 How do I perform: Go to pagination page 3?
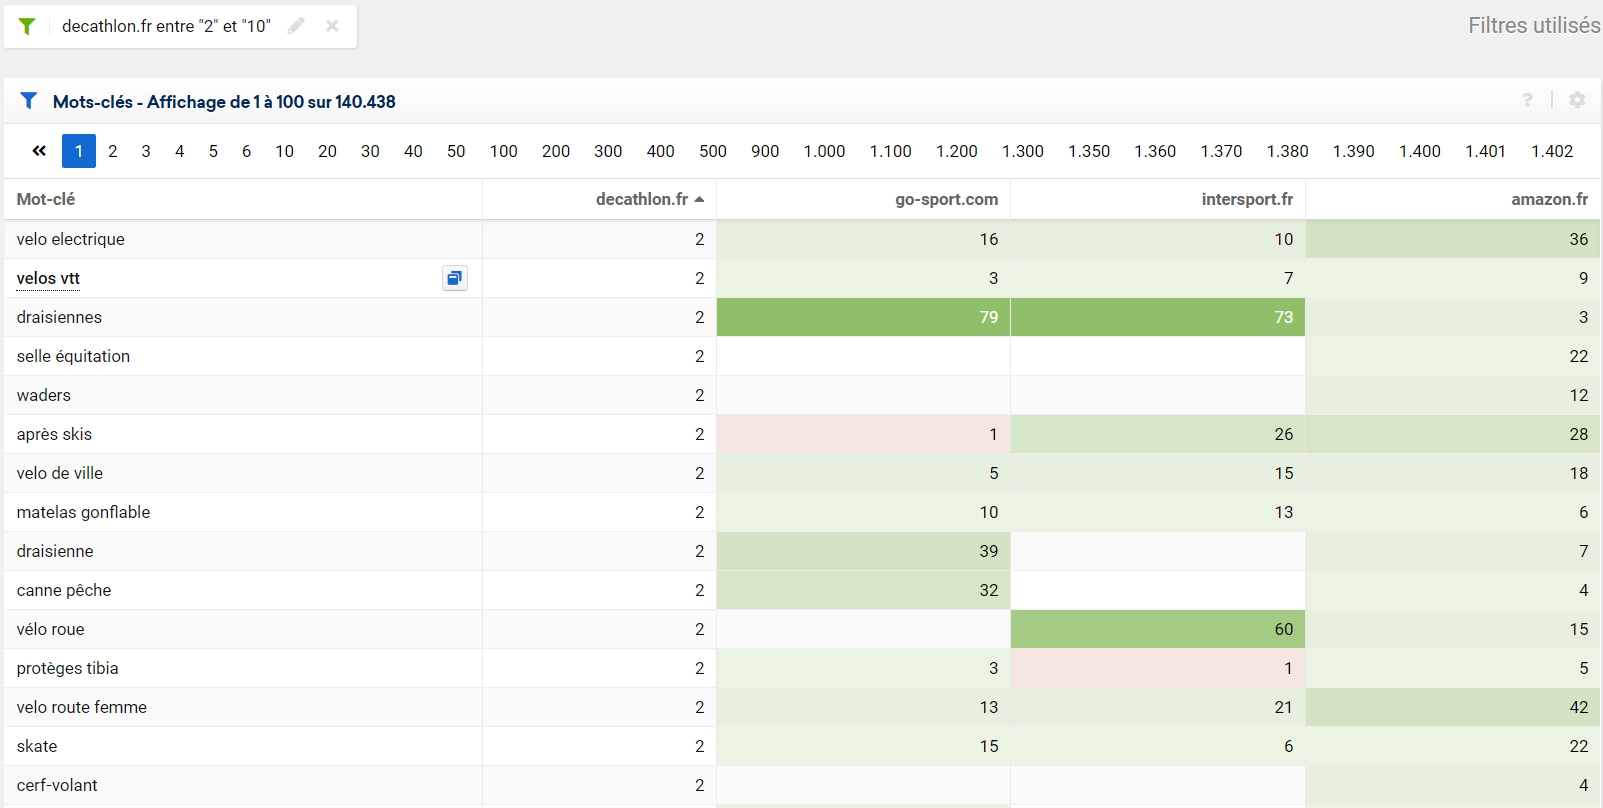(x=146, y=151)
